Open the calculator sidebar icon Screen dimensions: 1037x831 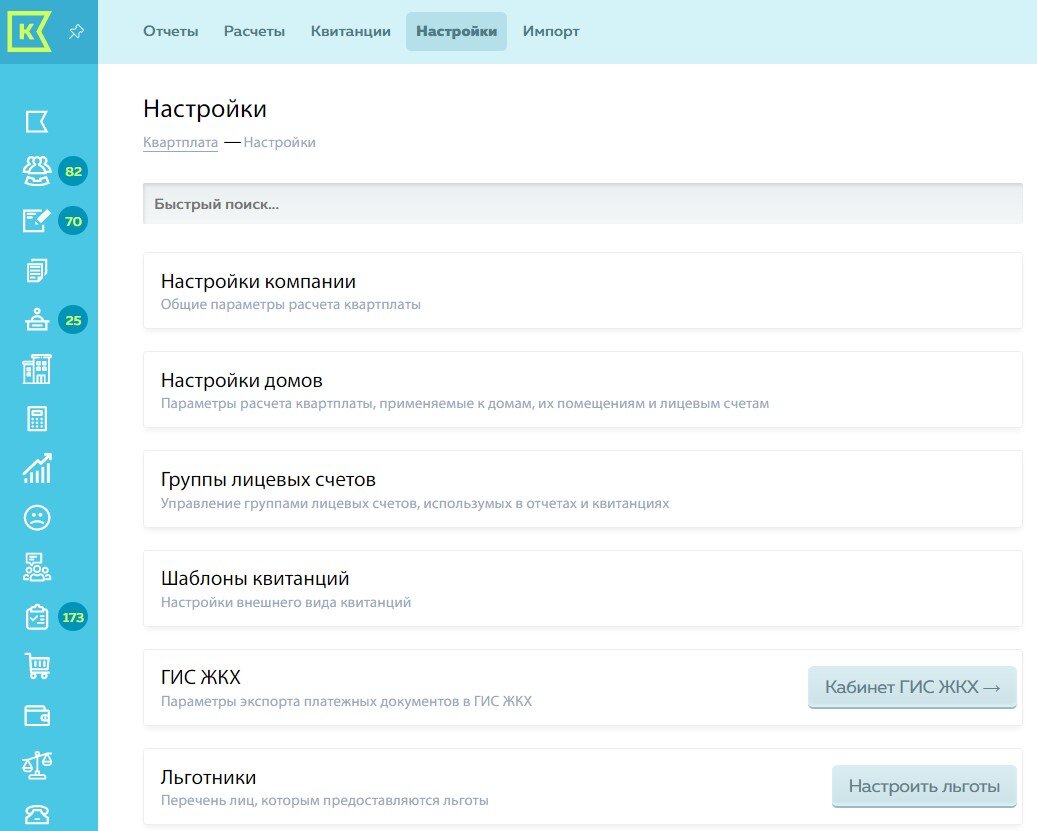pos(36,418)
